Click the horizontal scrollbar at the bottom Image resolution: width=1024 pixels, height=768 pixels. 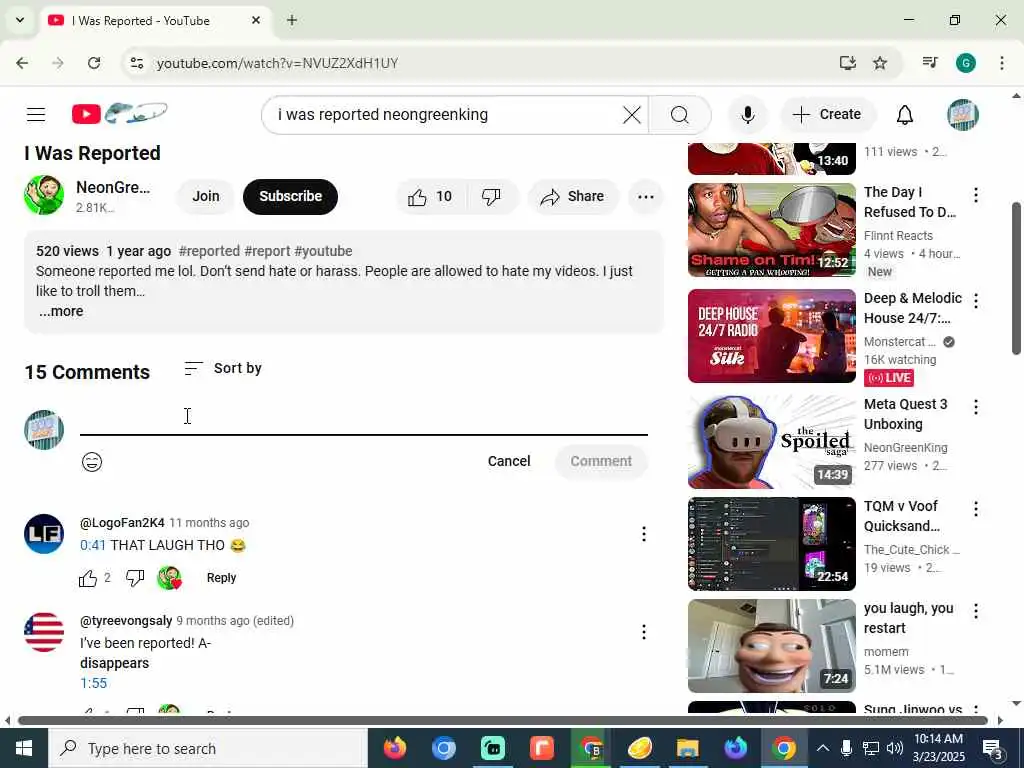503,720
